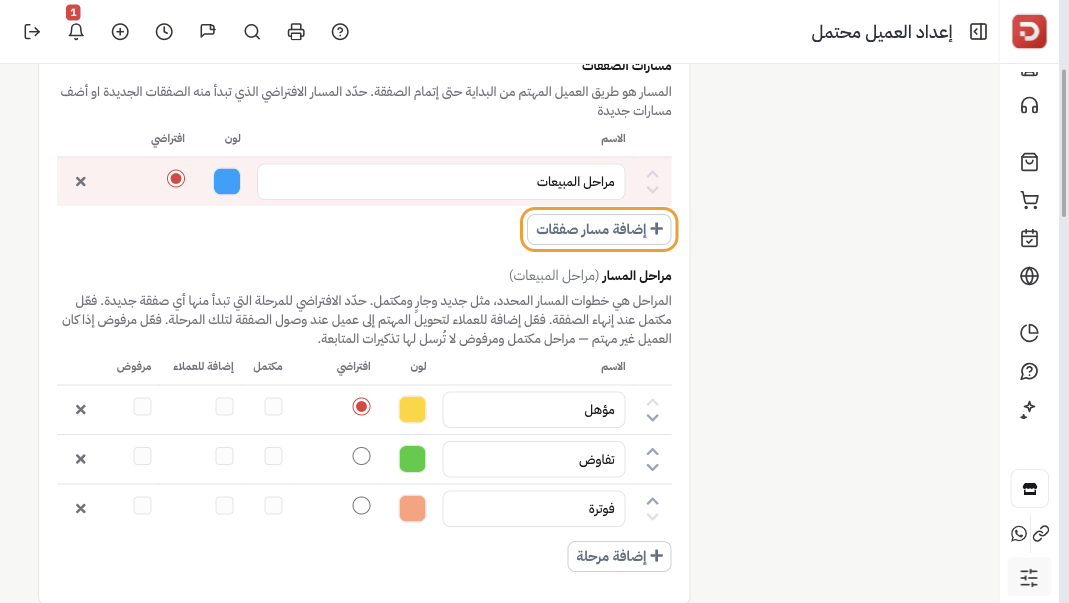Move مؤهل stage down
Image resolution: width=1069 pixels, height=603 pixels.
tap(652, 417)
